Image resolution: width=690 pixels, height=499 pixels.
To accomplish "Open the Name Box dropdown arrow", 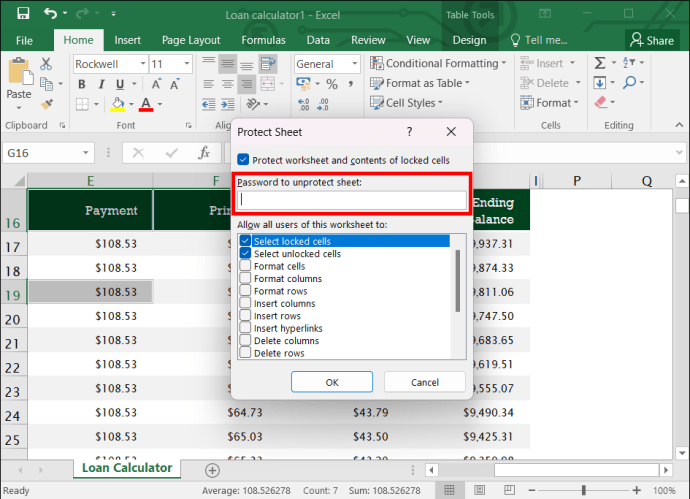I will pos(86,153).
